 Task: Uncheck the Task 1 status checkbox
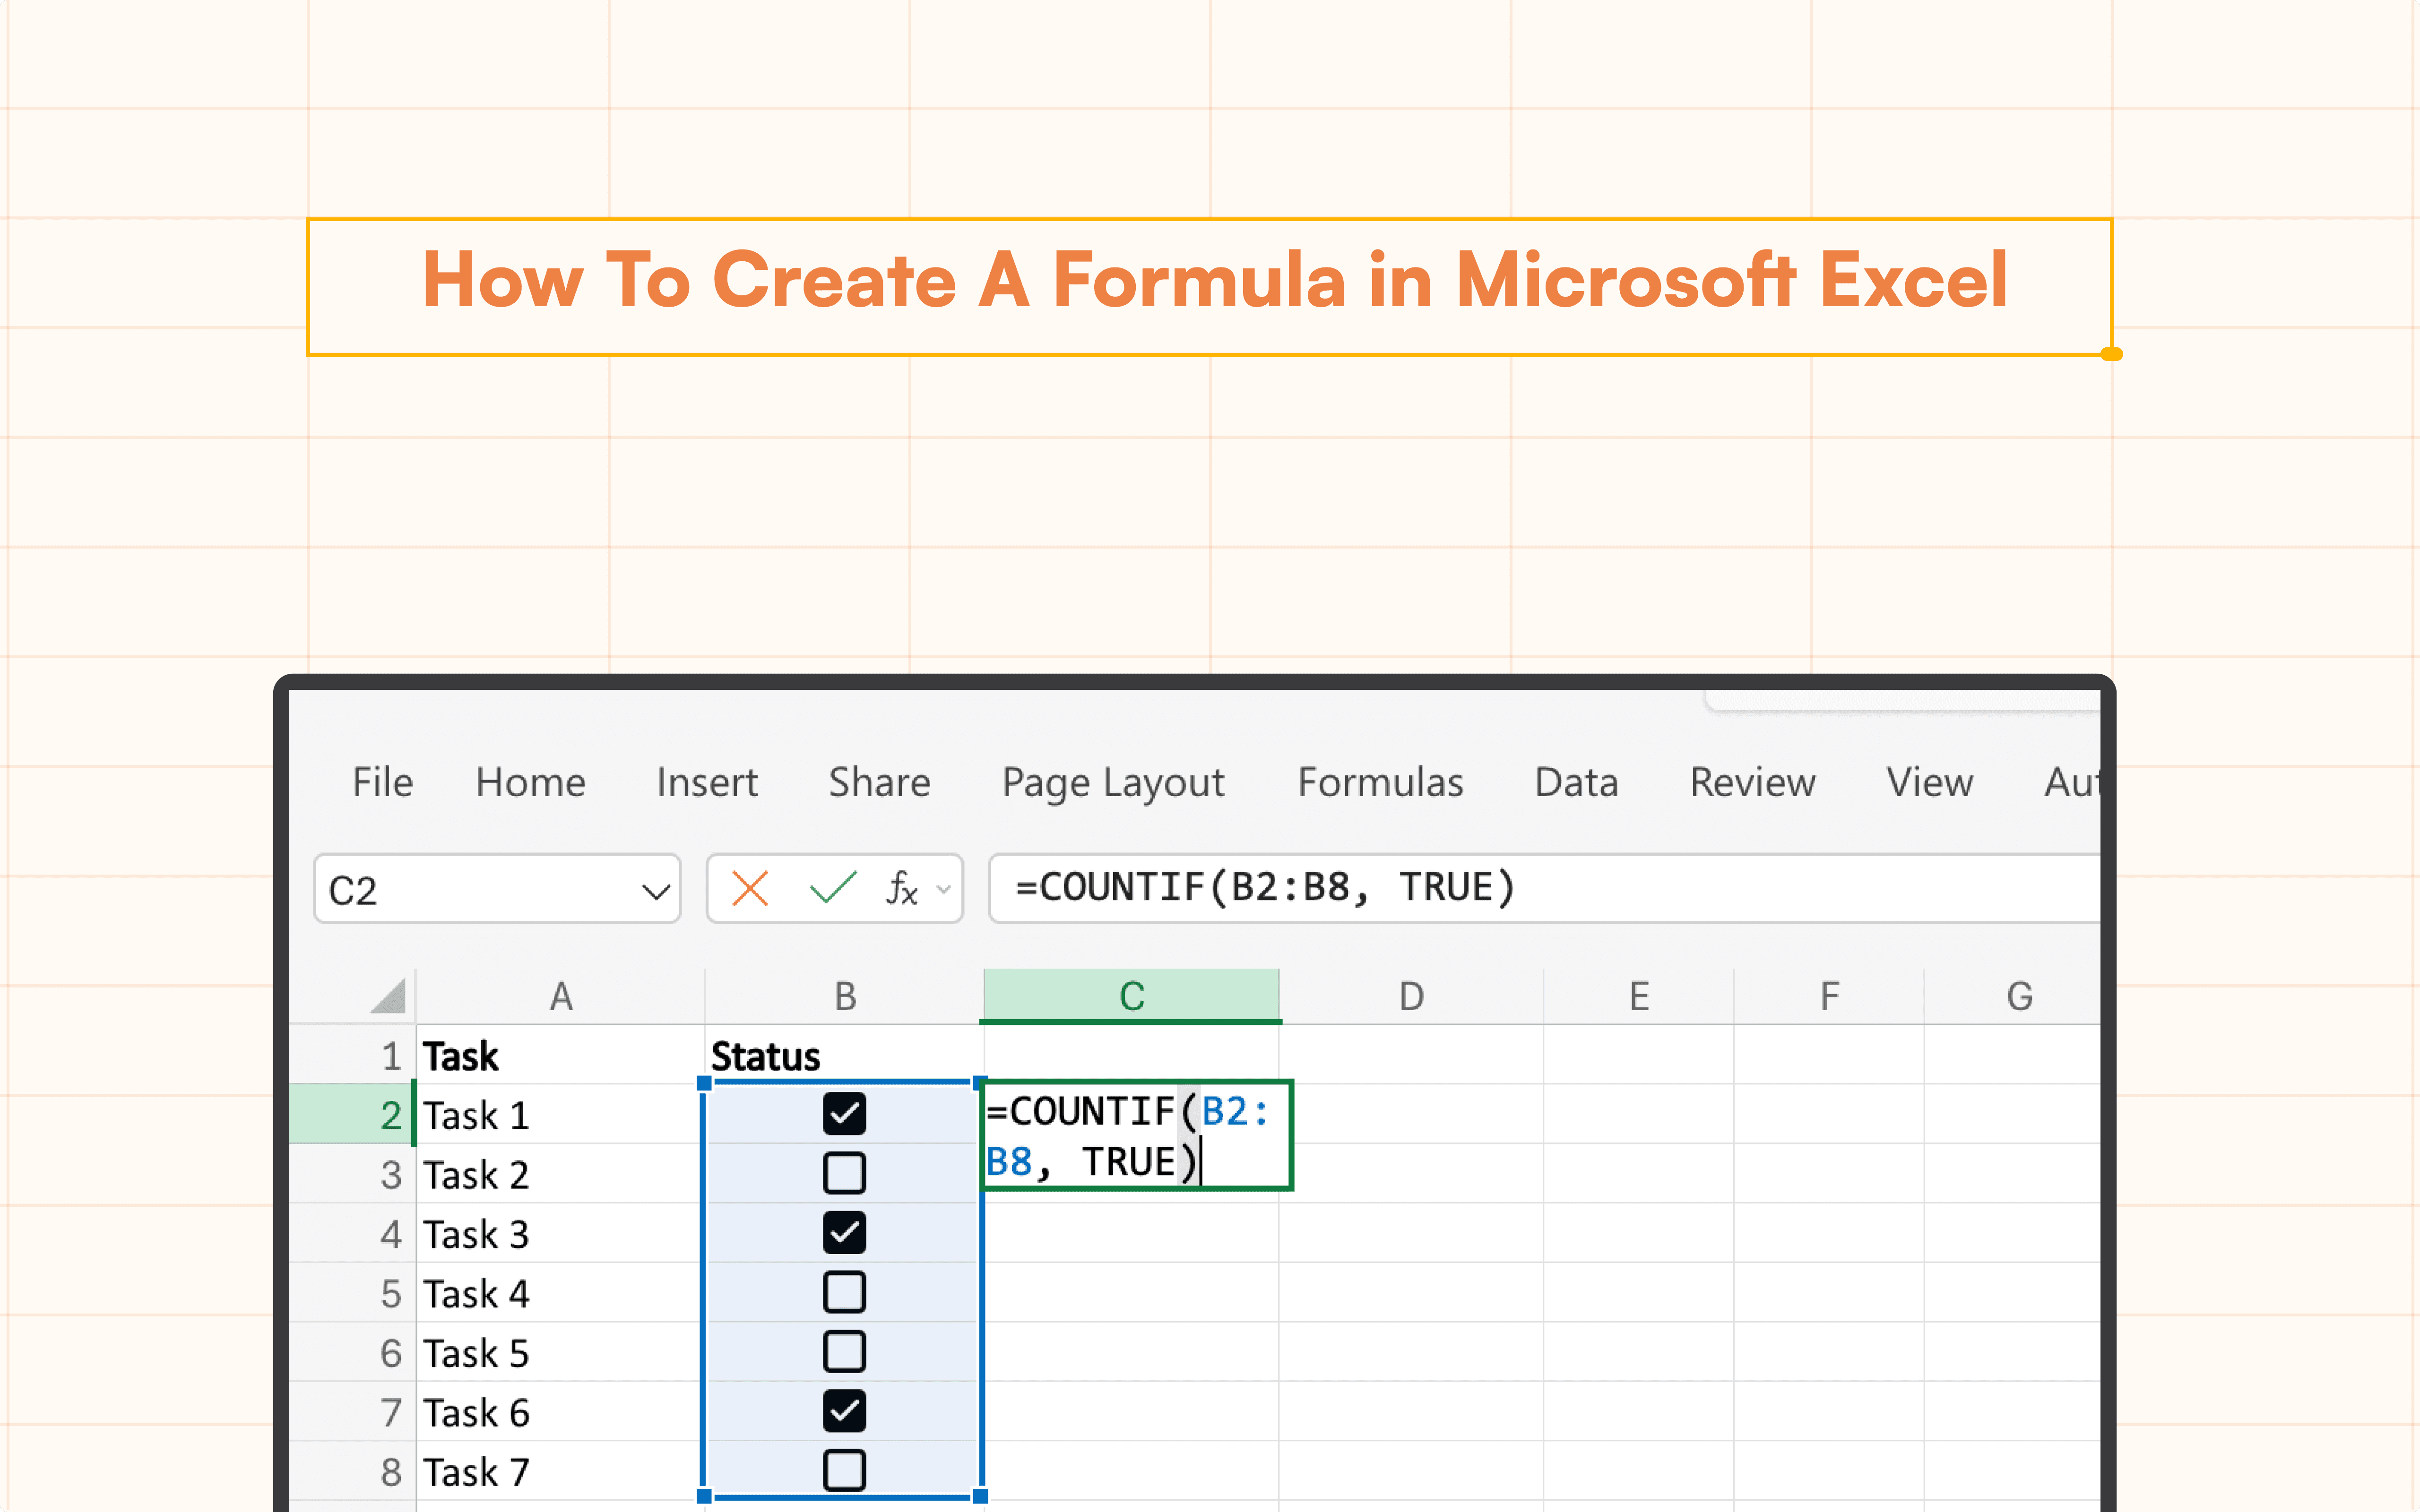844,1113
